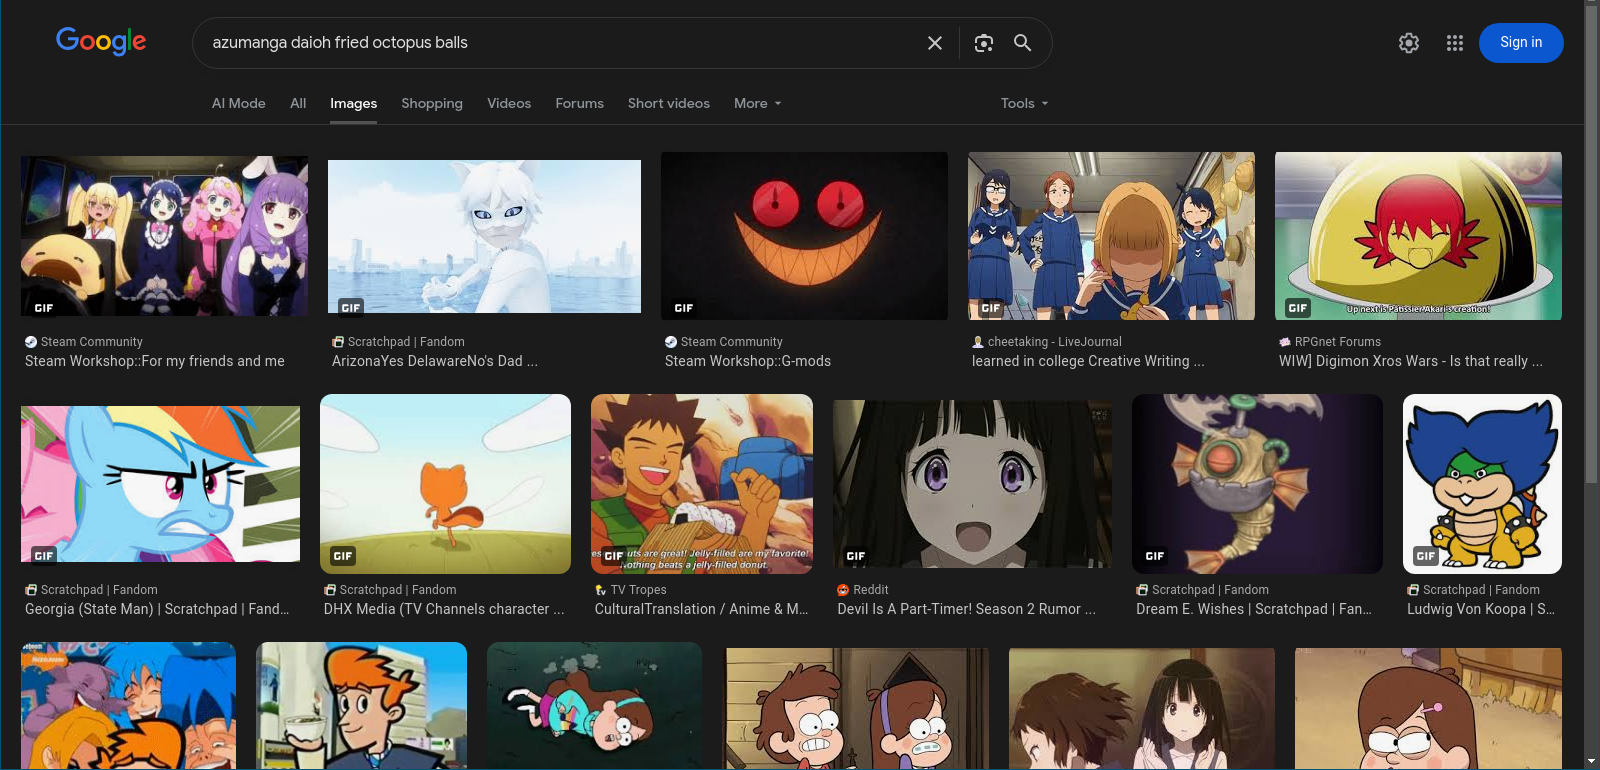The height and width of the screenshot is (770, 1600).
Task: Open Ludwig Von Koopa Scratchpad link
Action: point(1480,609)
